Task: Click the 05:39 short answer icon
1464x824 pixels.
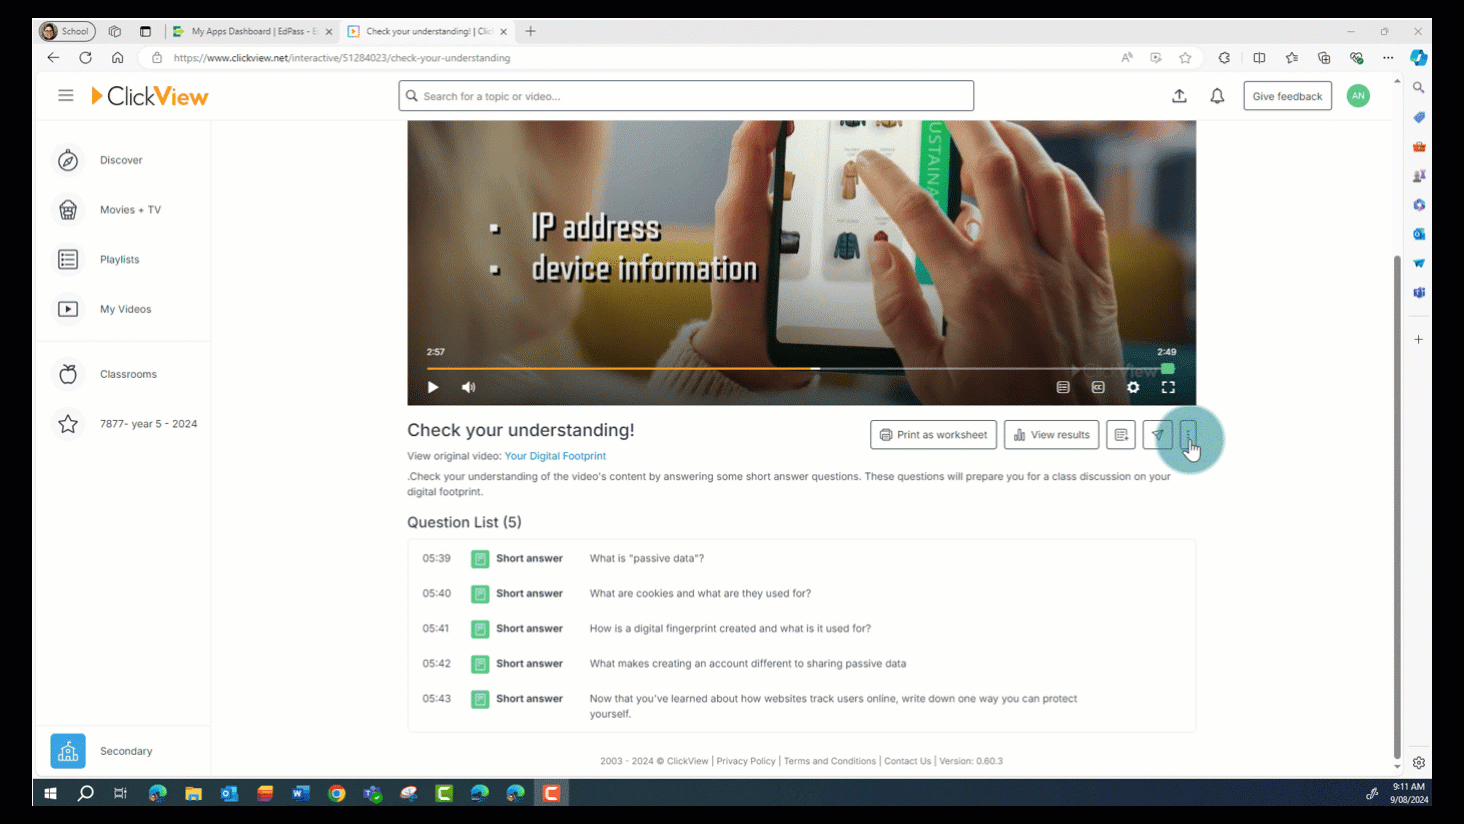Action: pyautogui.click(x=480, y=559)
